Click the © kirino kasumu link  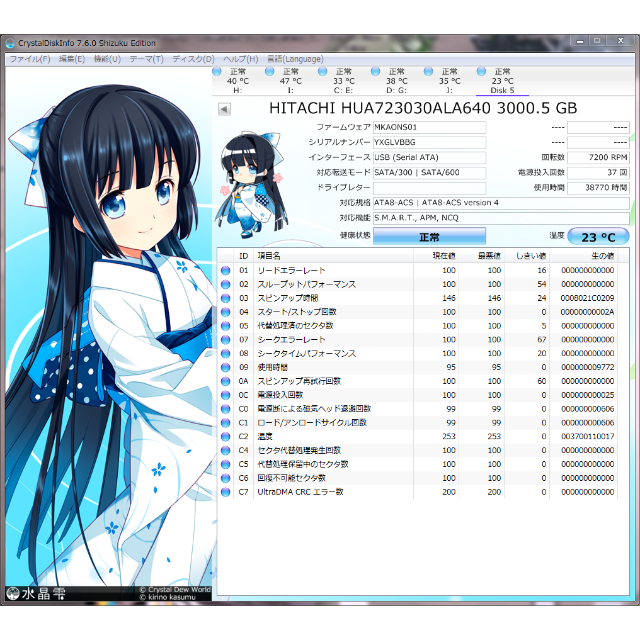point(167,597)
